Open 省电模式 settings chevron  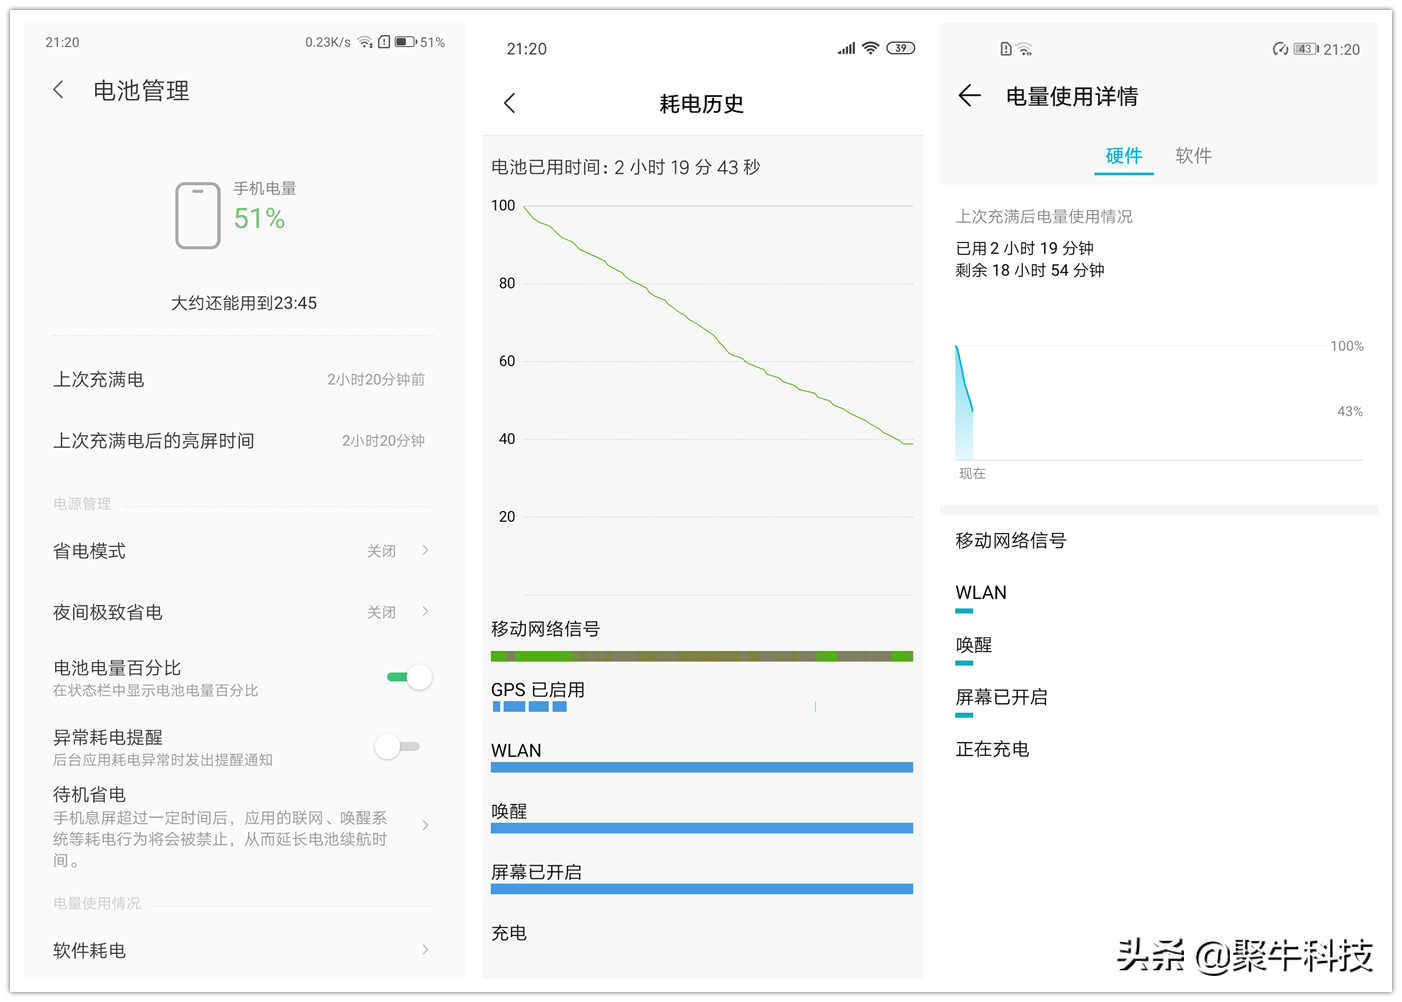426,551
